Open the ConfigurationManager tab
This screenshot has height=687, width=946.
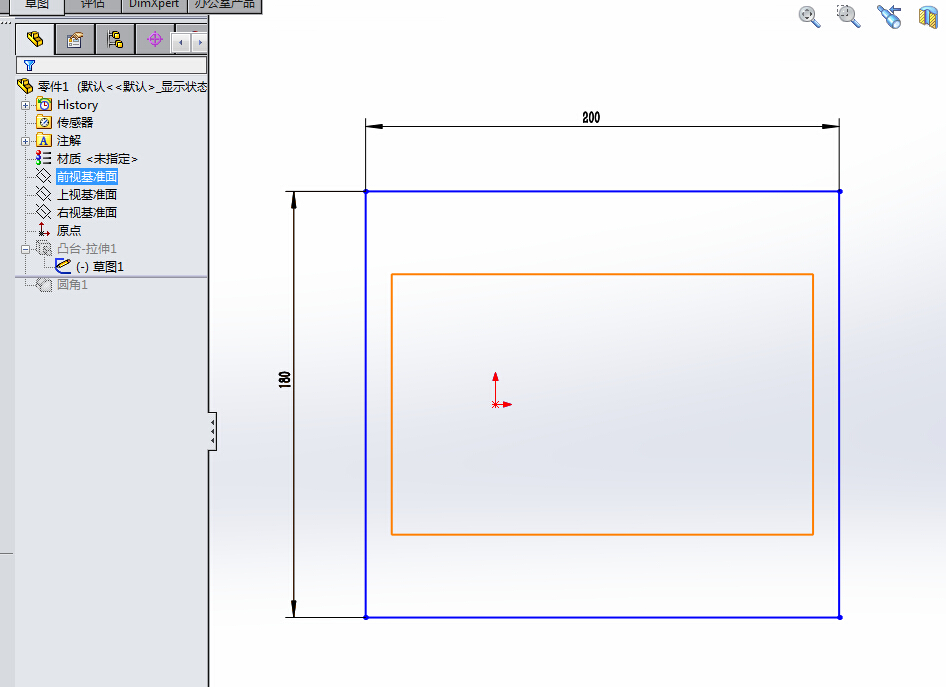point(115,40)
